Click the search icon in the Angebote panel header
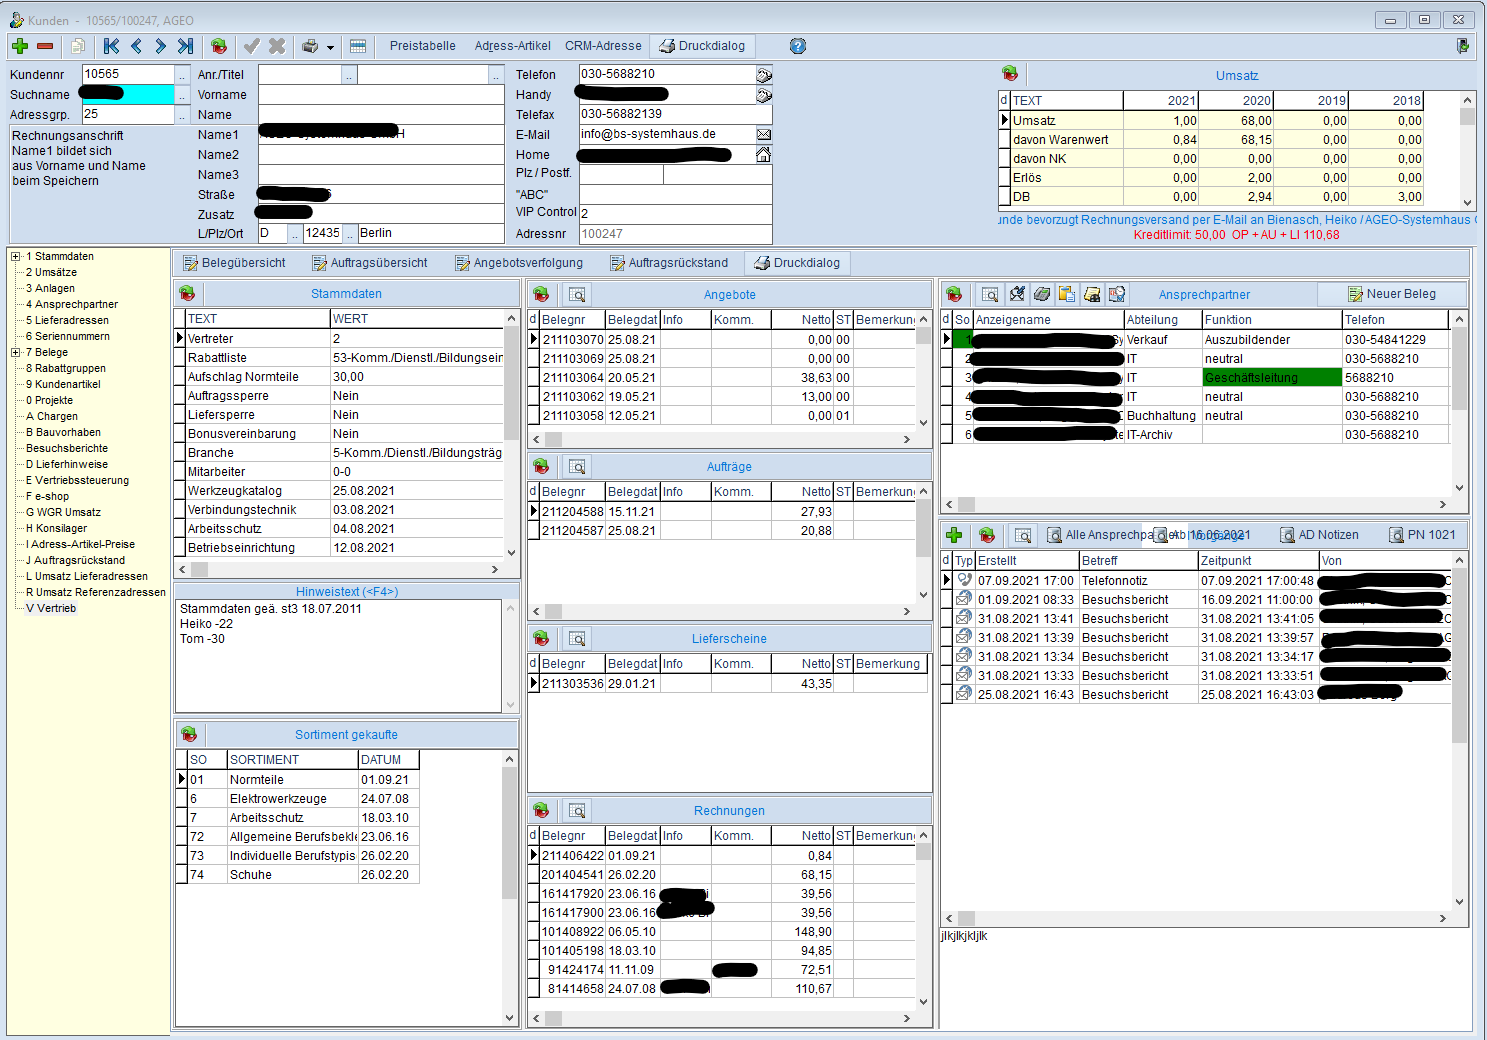The image size is (1487, 1040). coord(577,295)
